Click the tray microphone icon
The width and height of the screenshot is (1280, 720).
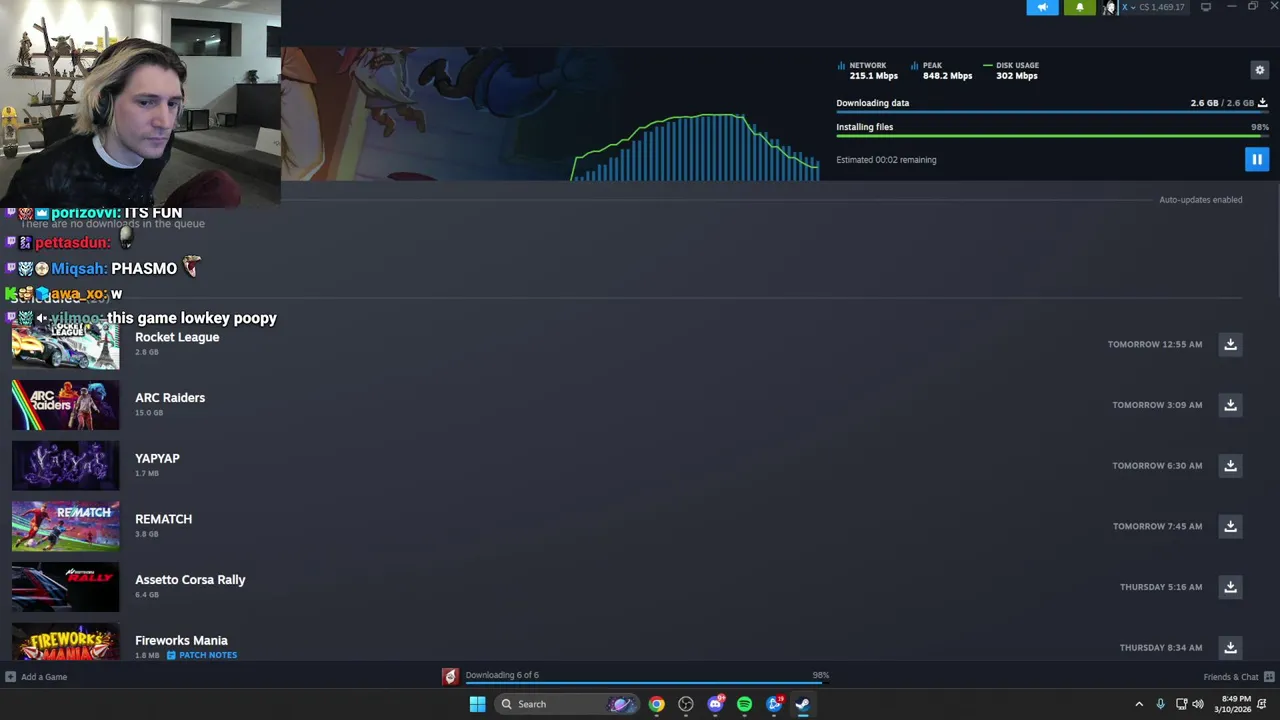tap(1160, 704)
